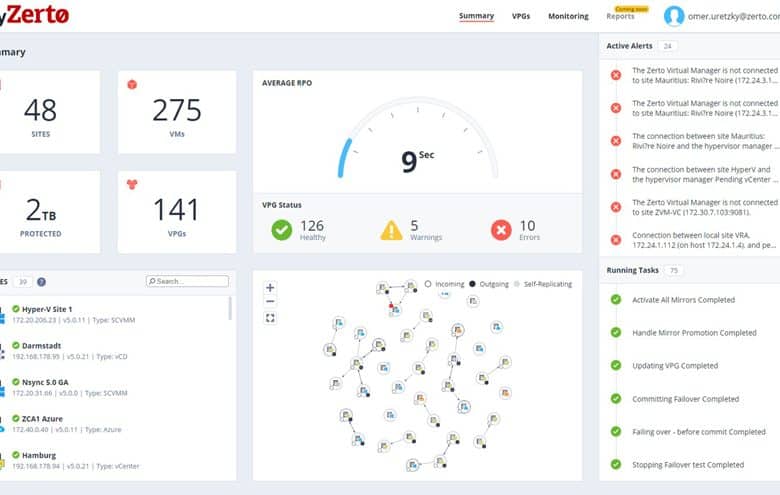Open Committing Failover Completed task
Screen dimensions: 780x495
(x=685, y=398)
